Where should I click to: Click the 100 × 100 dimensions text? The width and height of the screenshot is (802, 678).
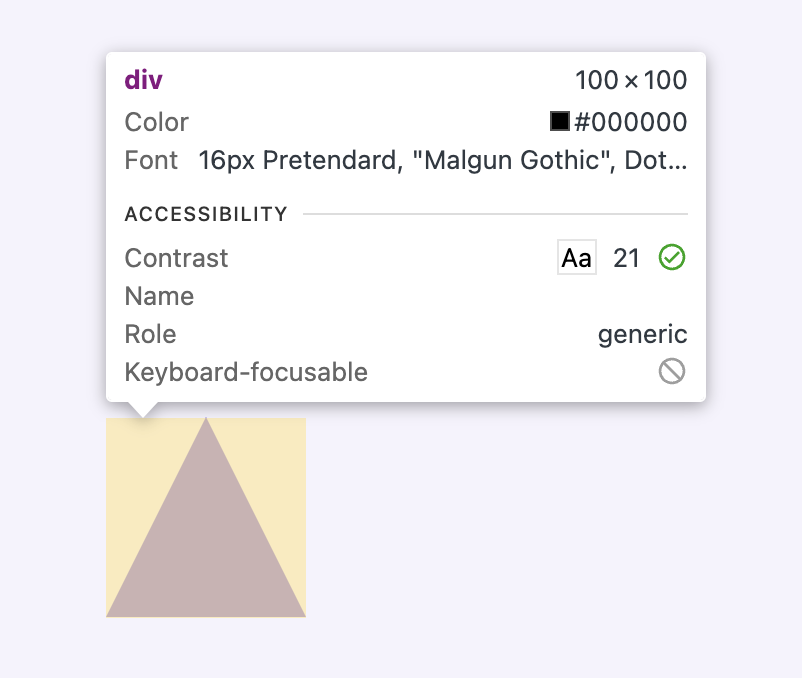tap(631, 80)
